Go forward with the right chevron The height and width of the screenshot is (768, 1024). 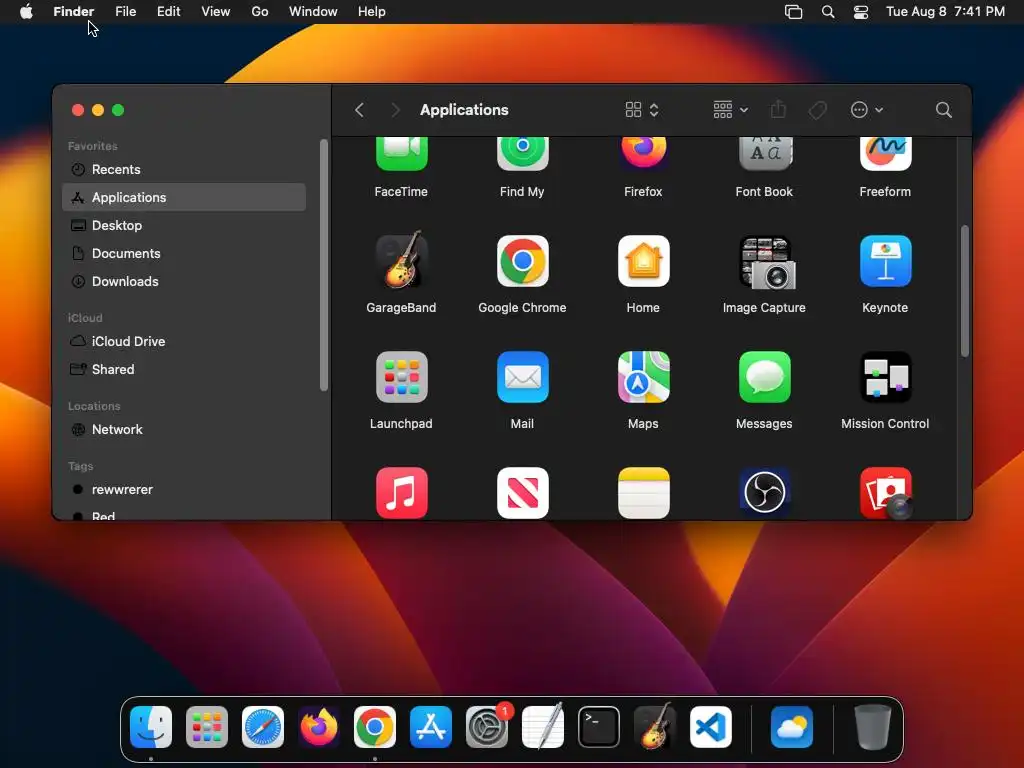[x=395, y=110]
